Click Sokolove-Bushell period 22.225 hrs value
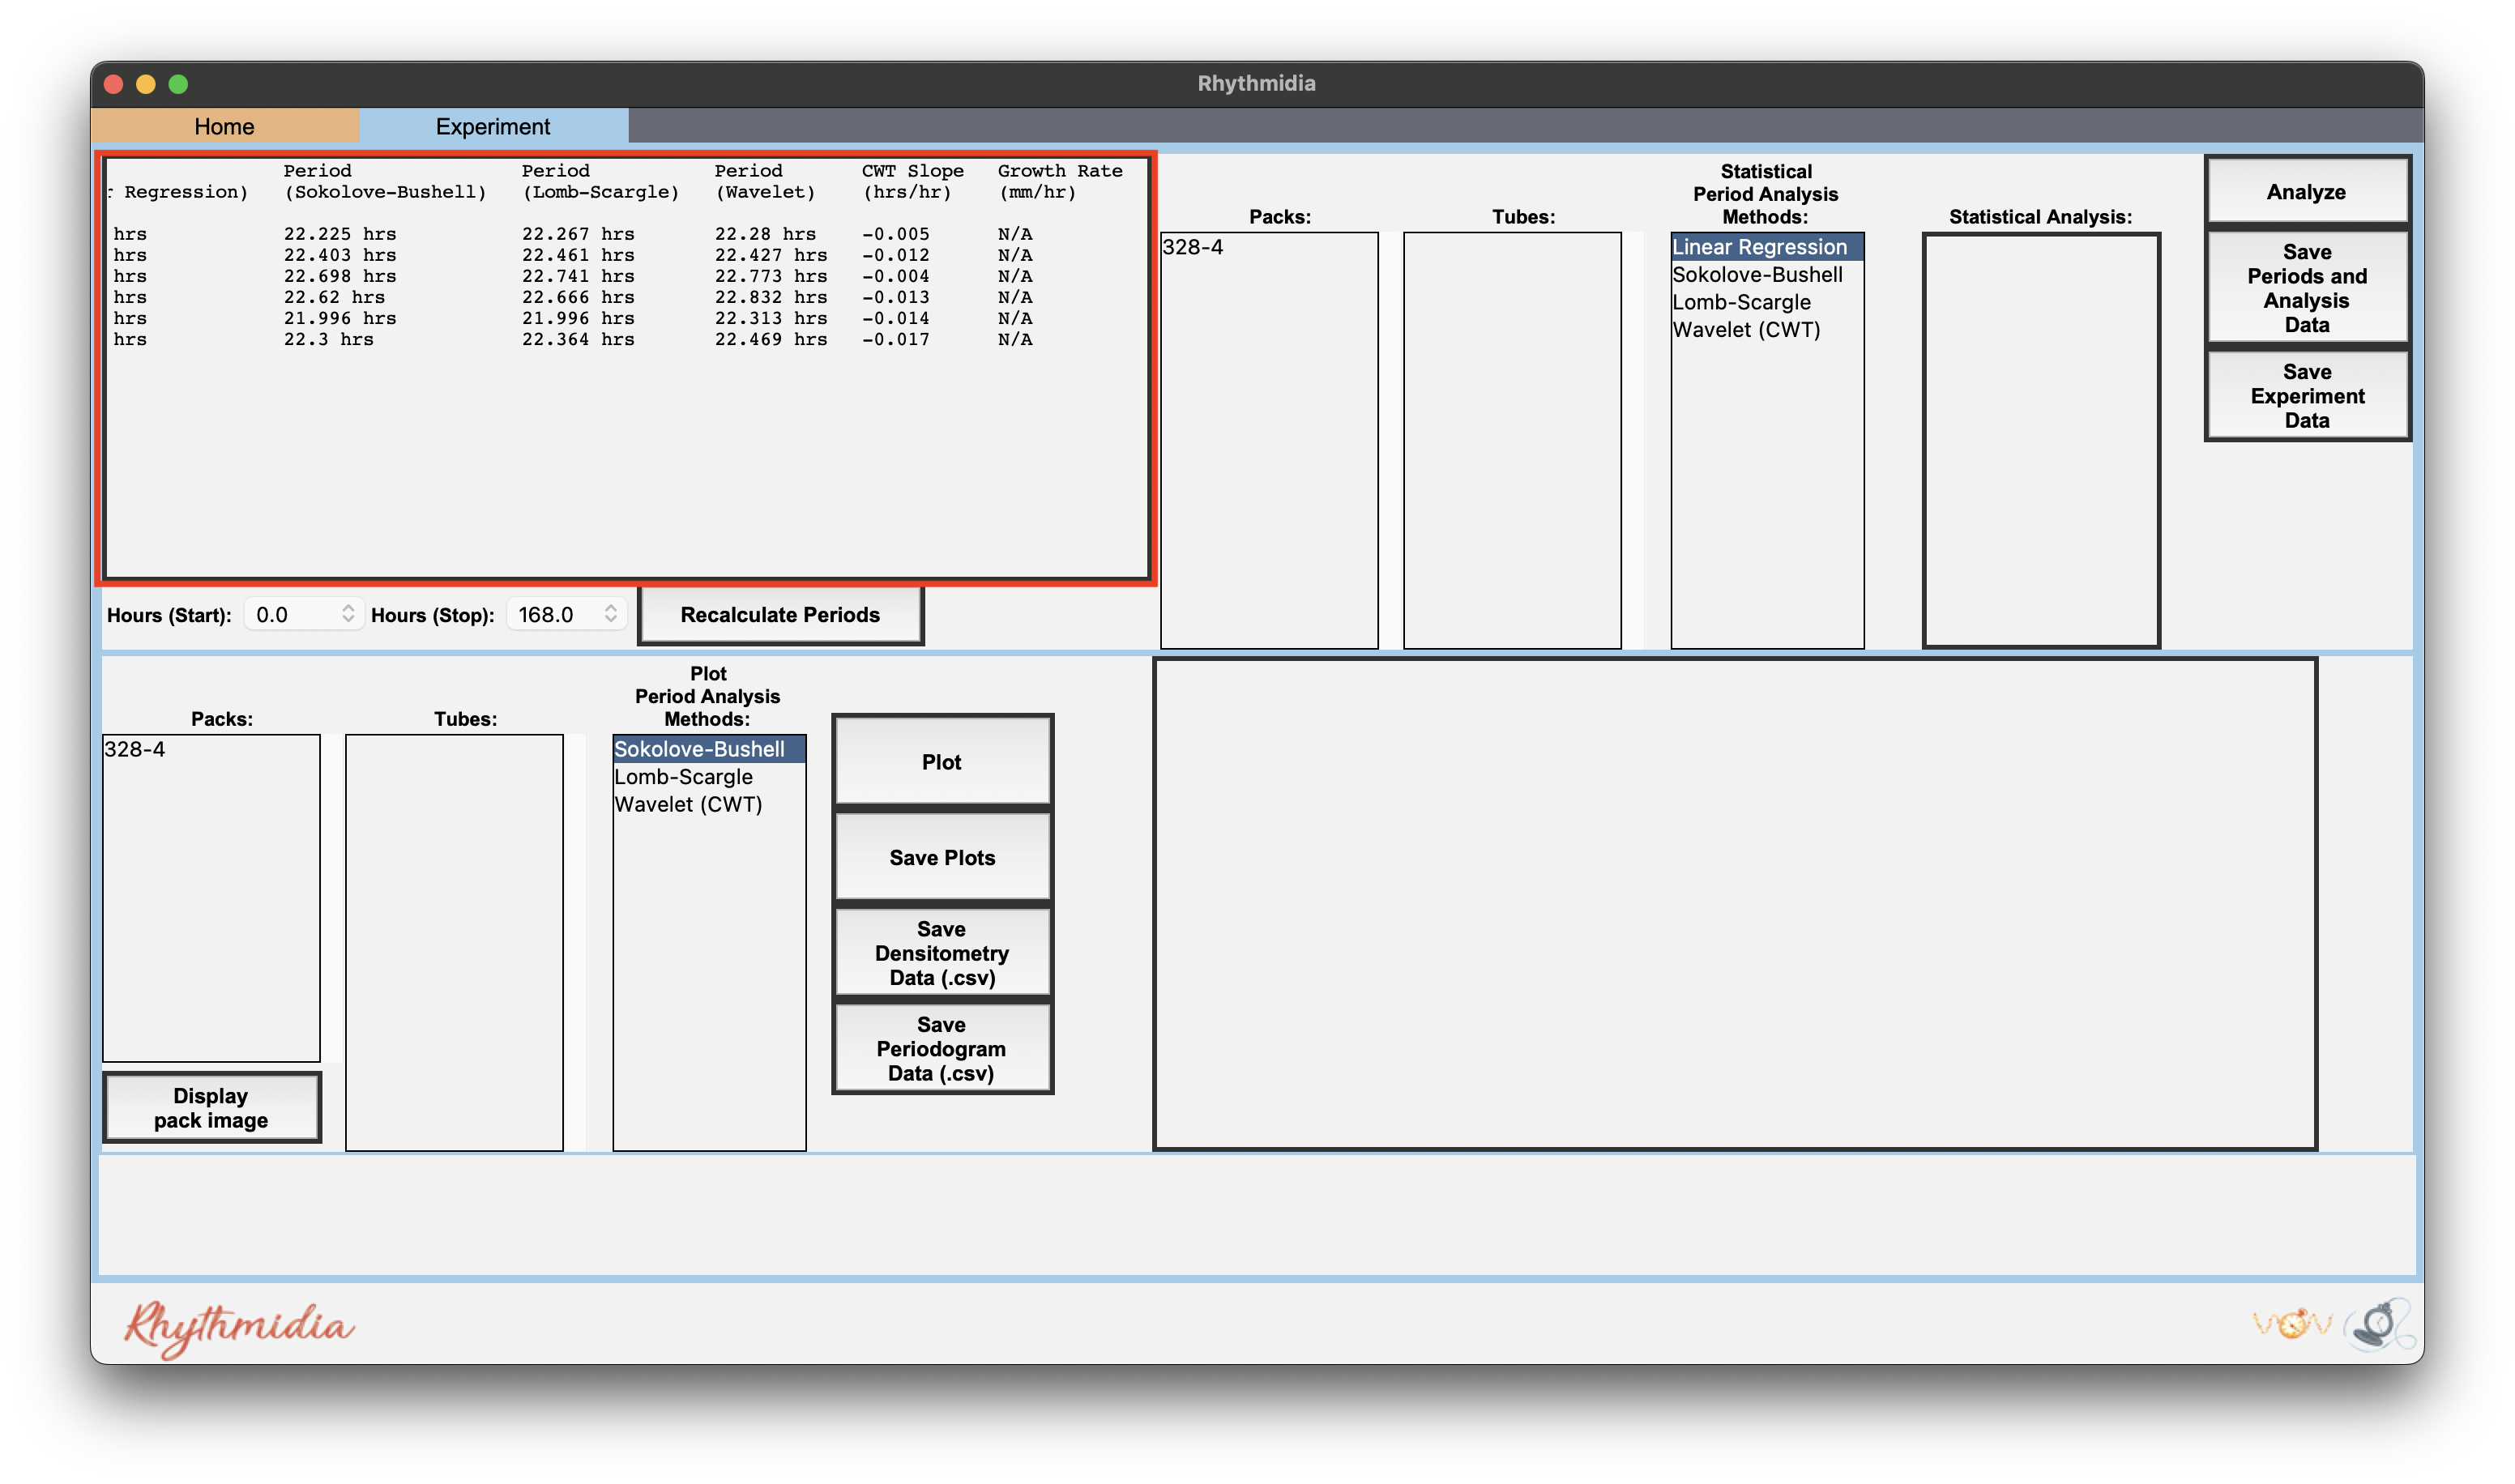 [x=340, y=234]
